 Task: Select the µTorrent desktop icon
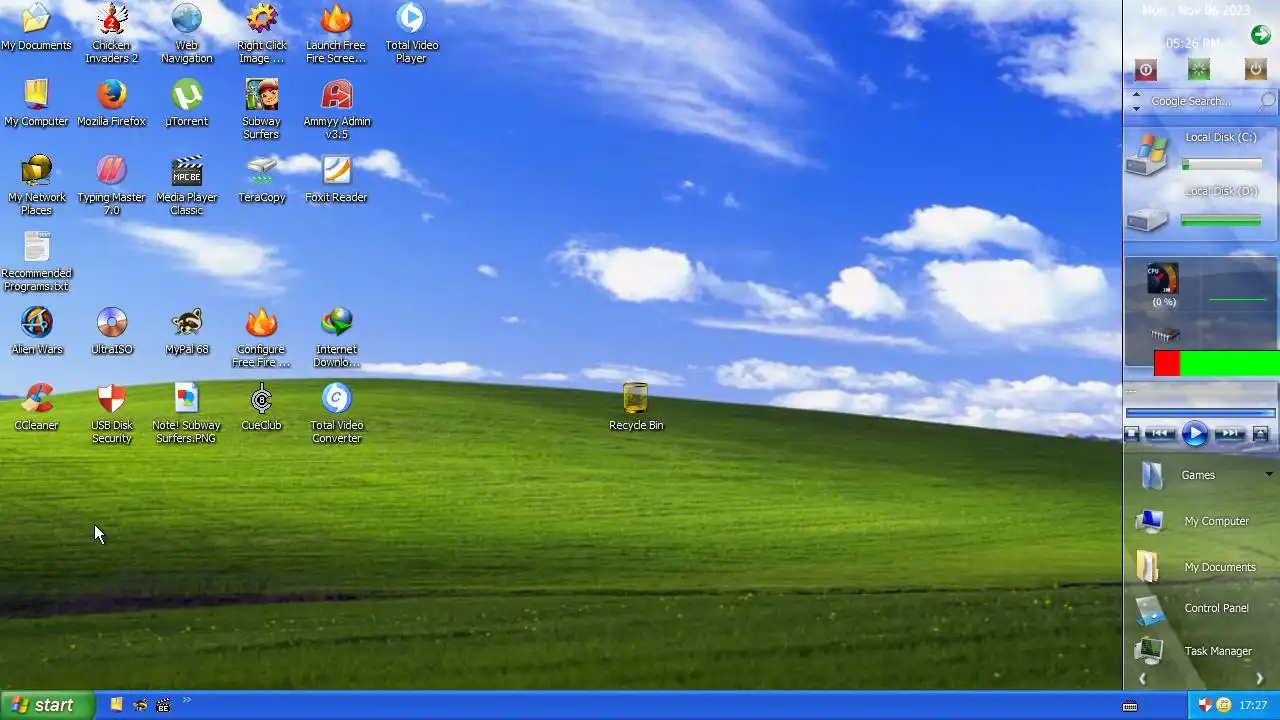[186, 103]
